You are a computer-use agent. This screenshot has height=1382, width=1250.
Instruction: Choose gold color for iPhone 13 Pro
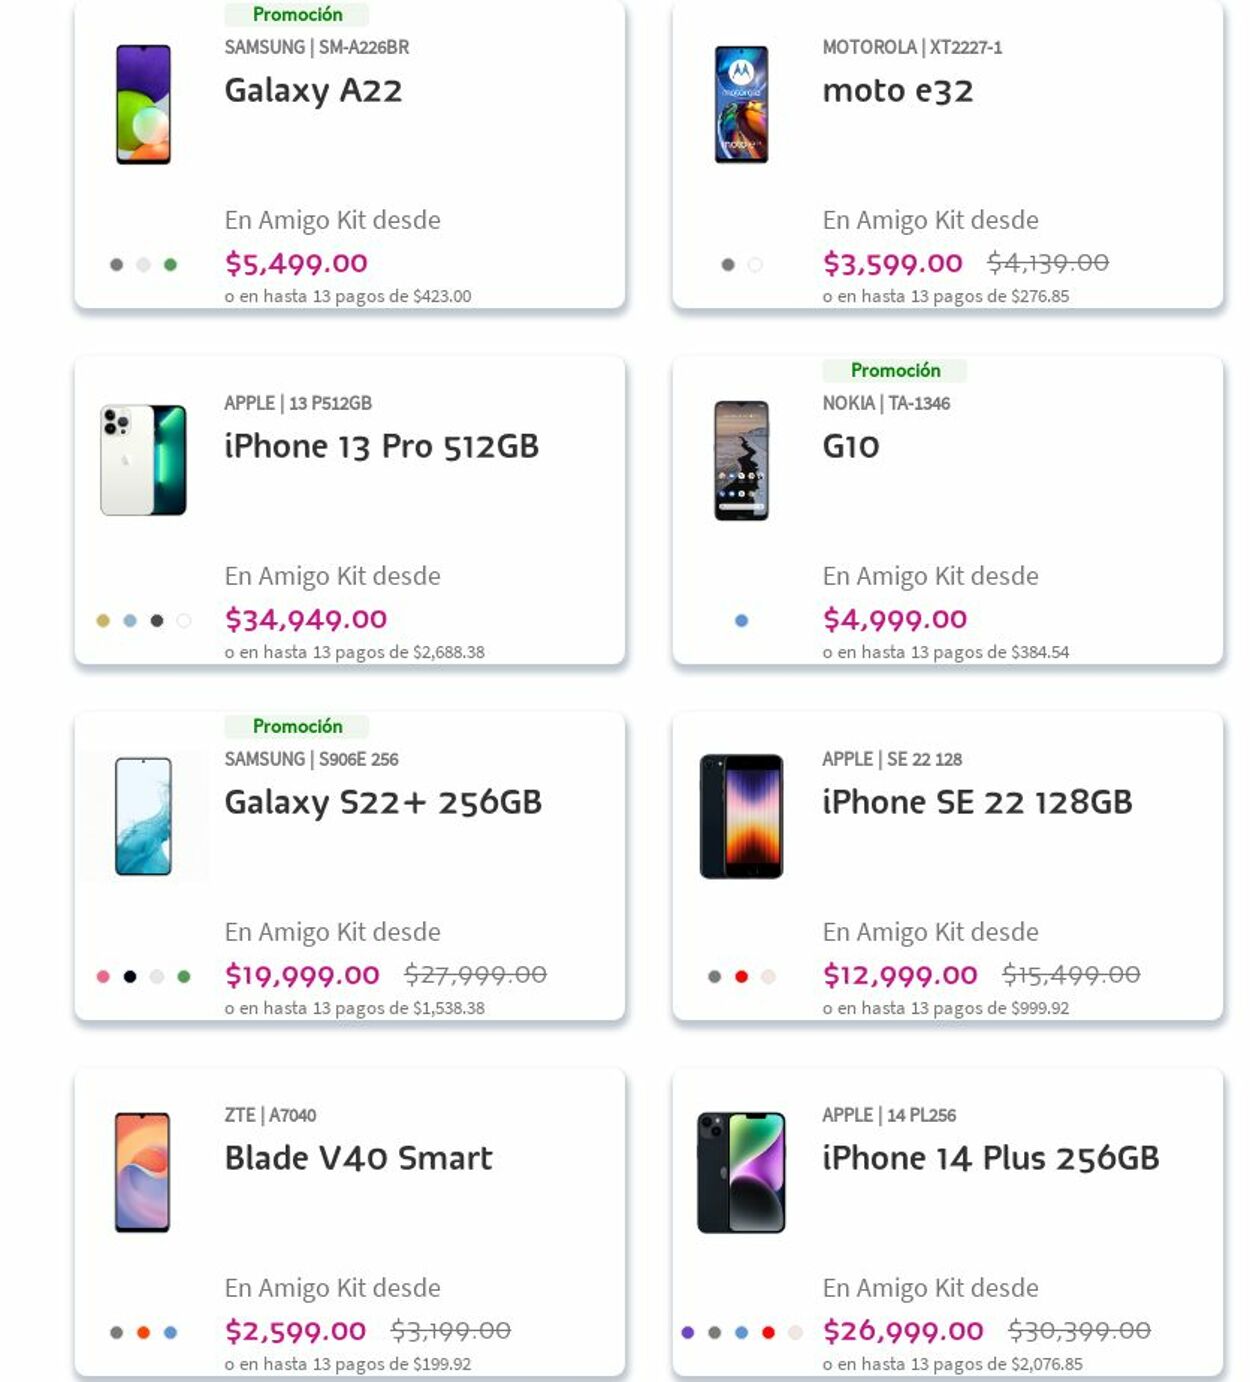click(103, 621)
